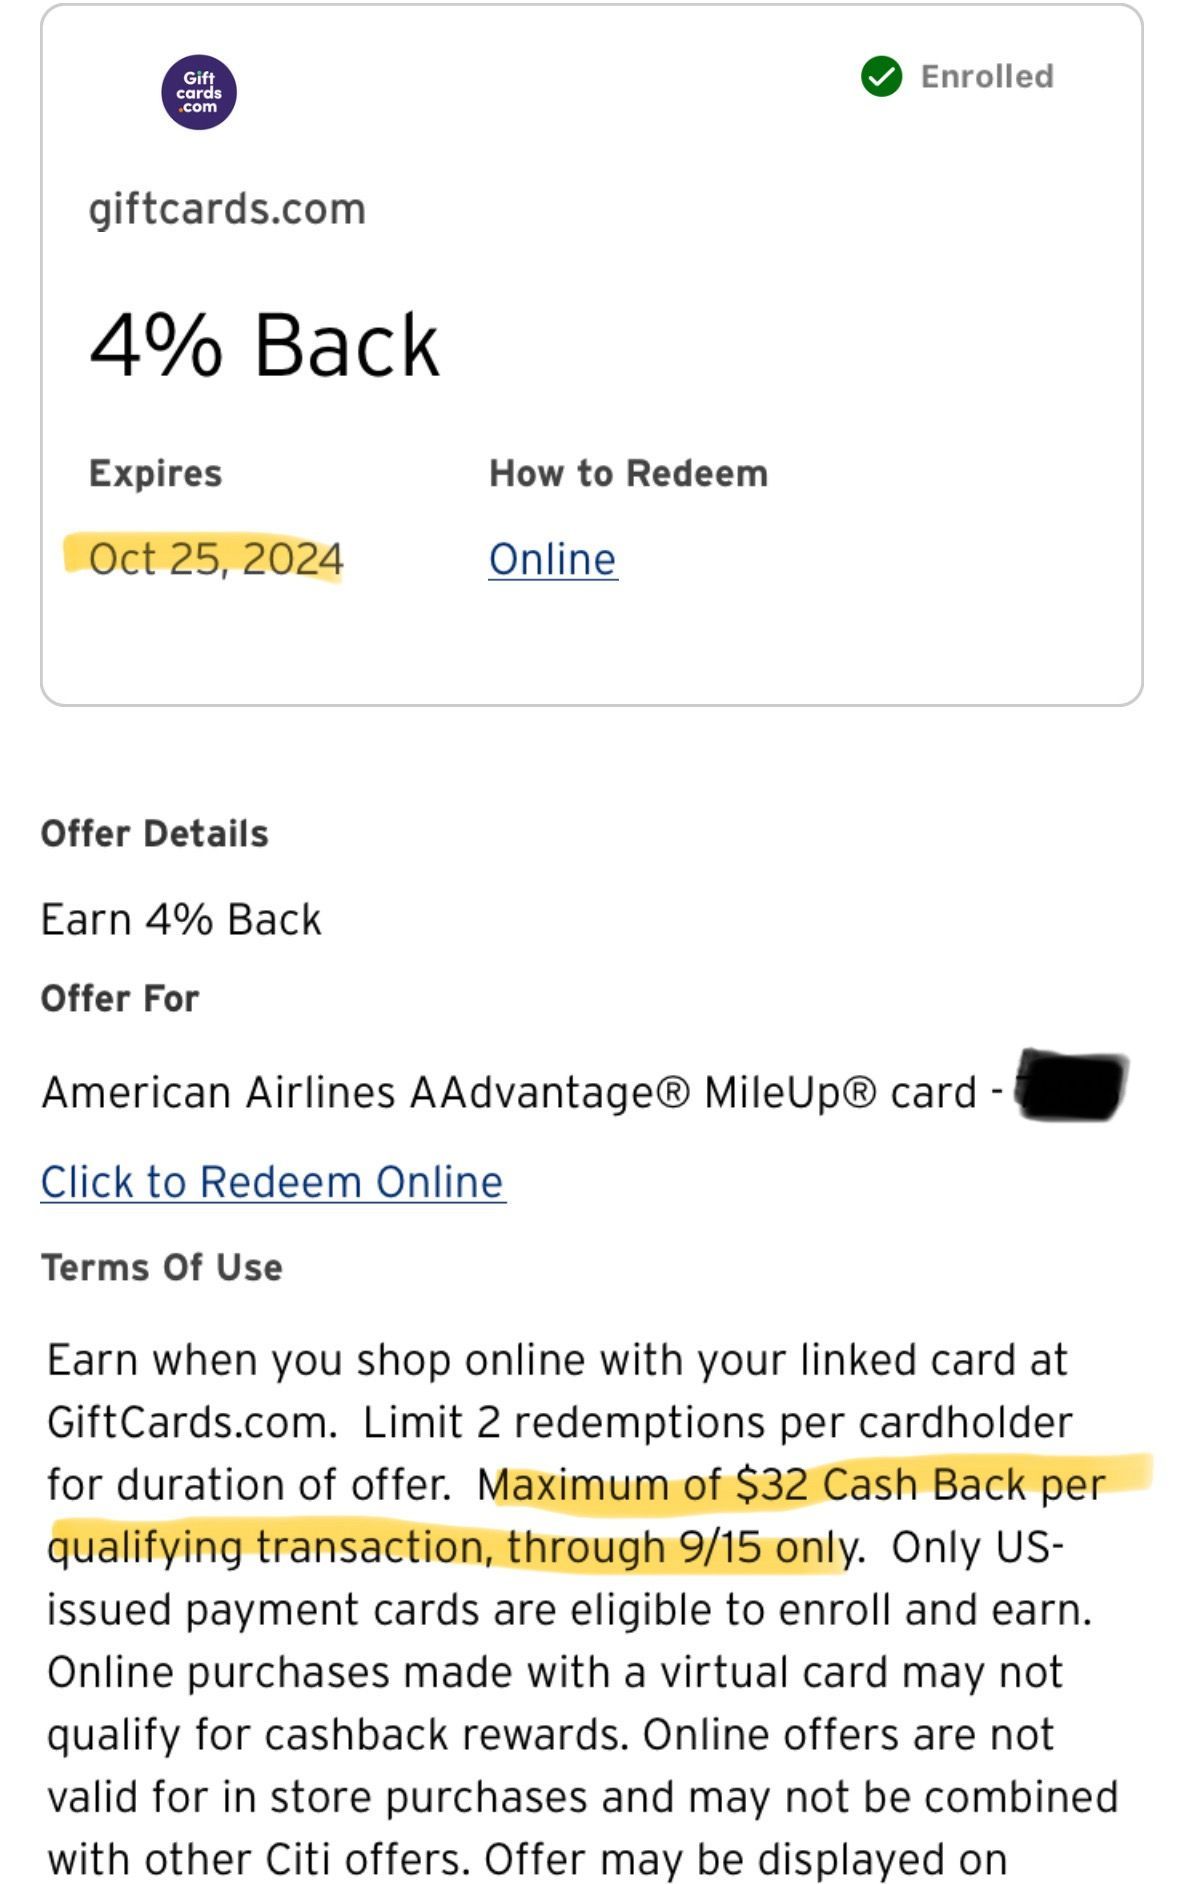Viewport: 1178px width, 1884px height.
Task: Click the Earn 4% Back description text
Action: (181, 919)
